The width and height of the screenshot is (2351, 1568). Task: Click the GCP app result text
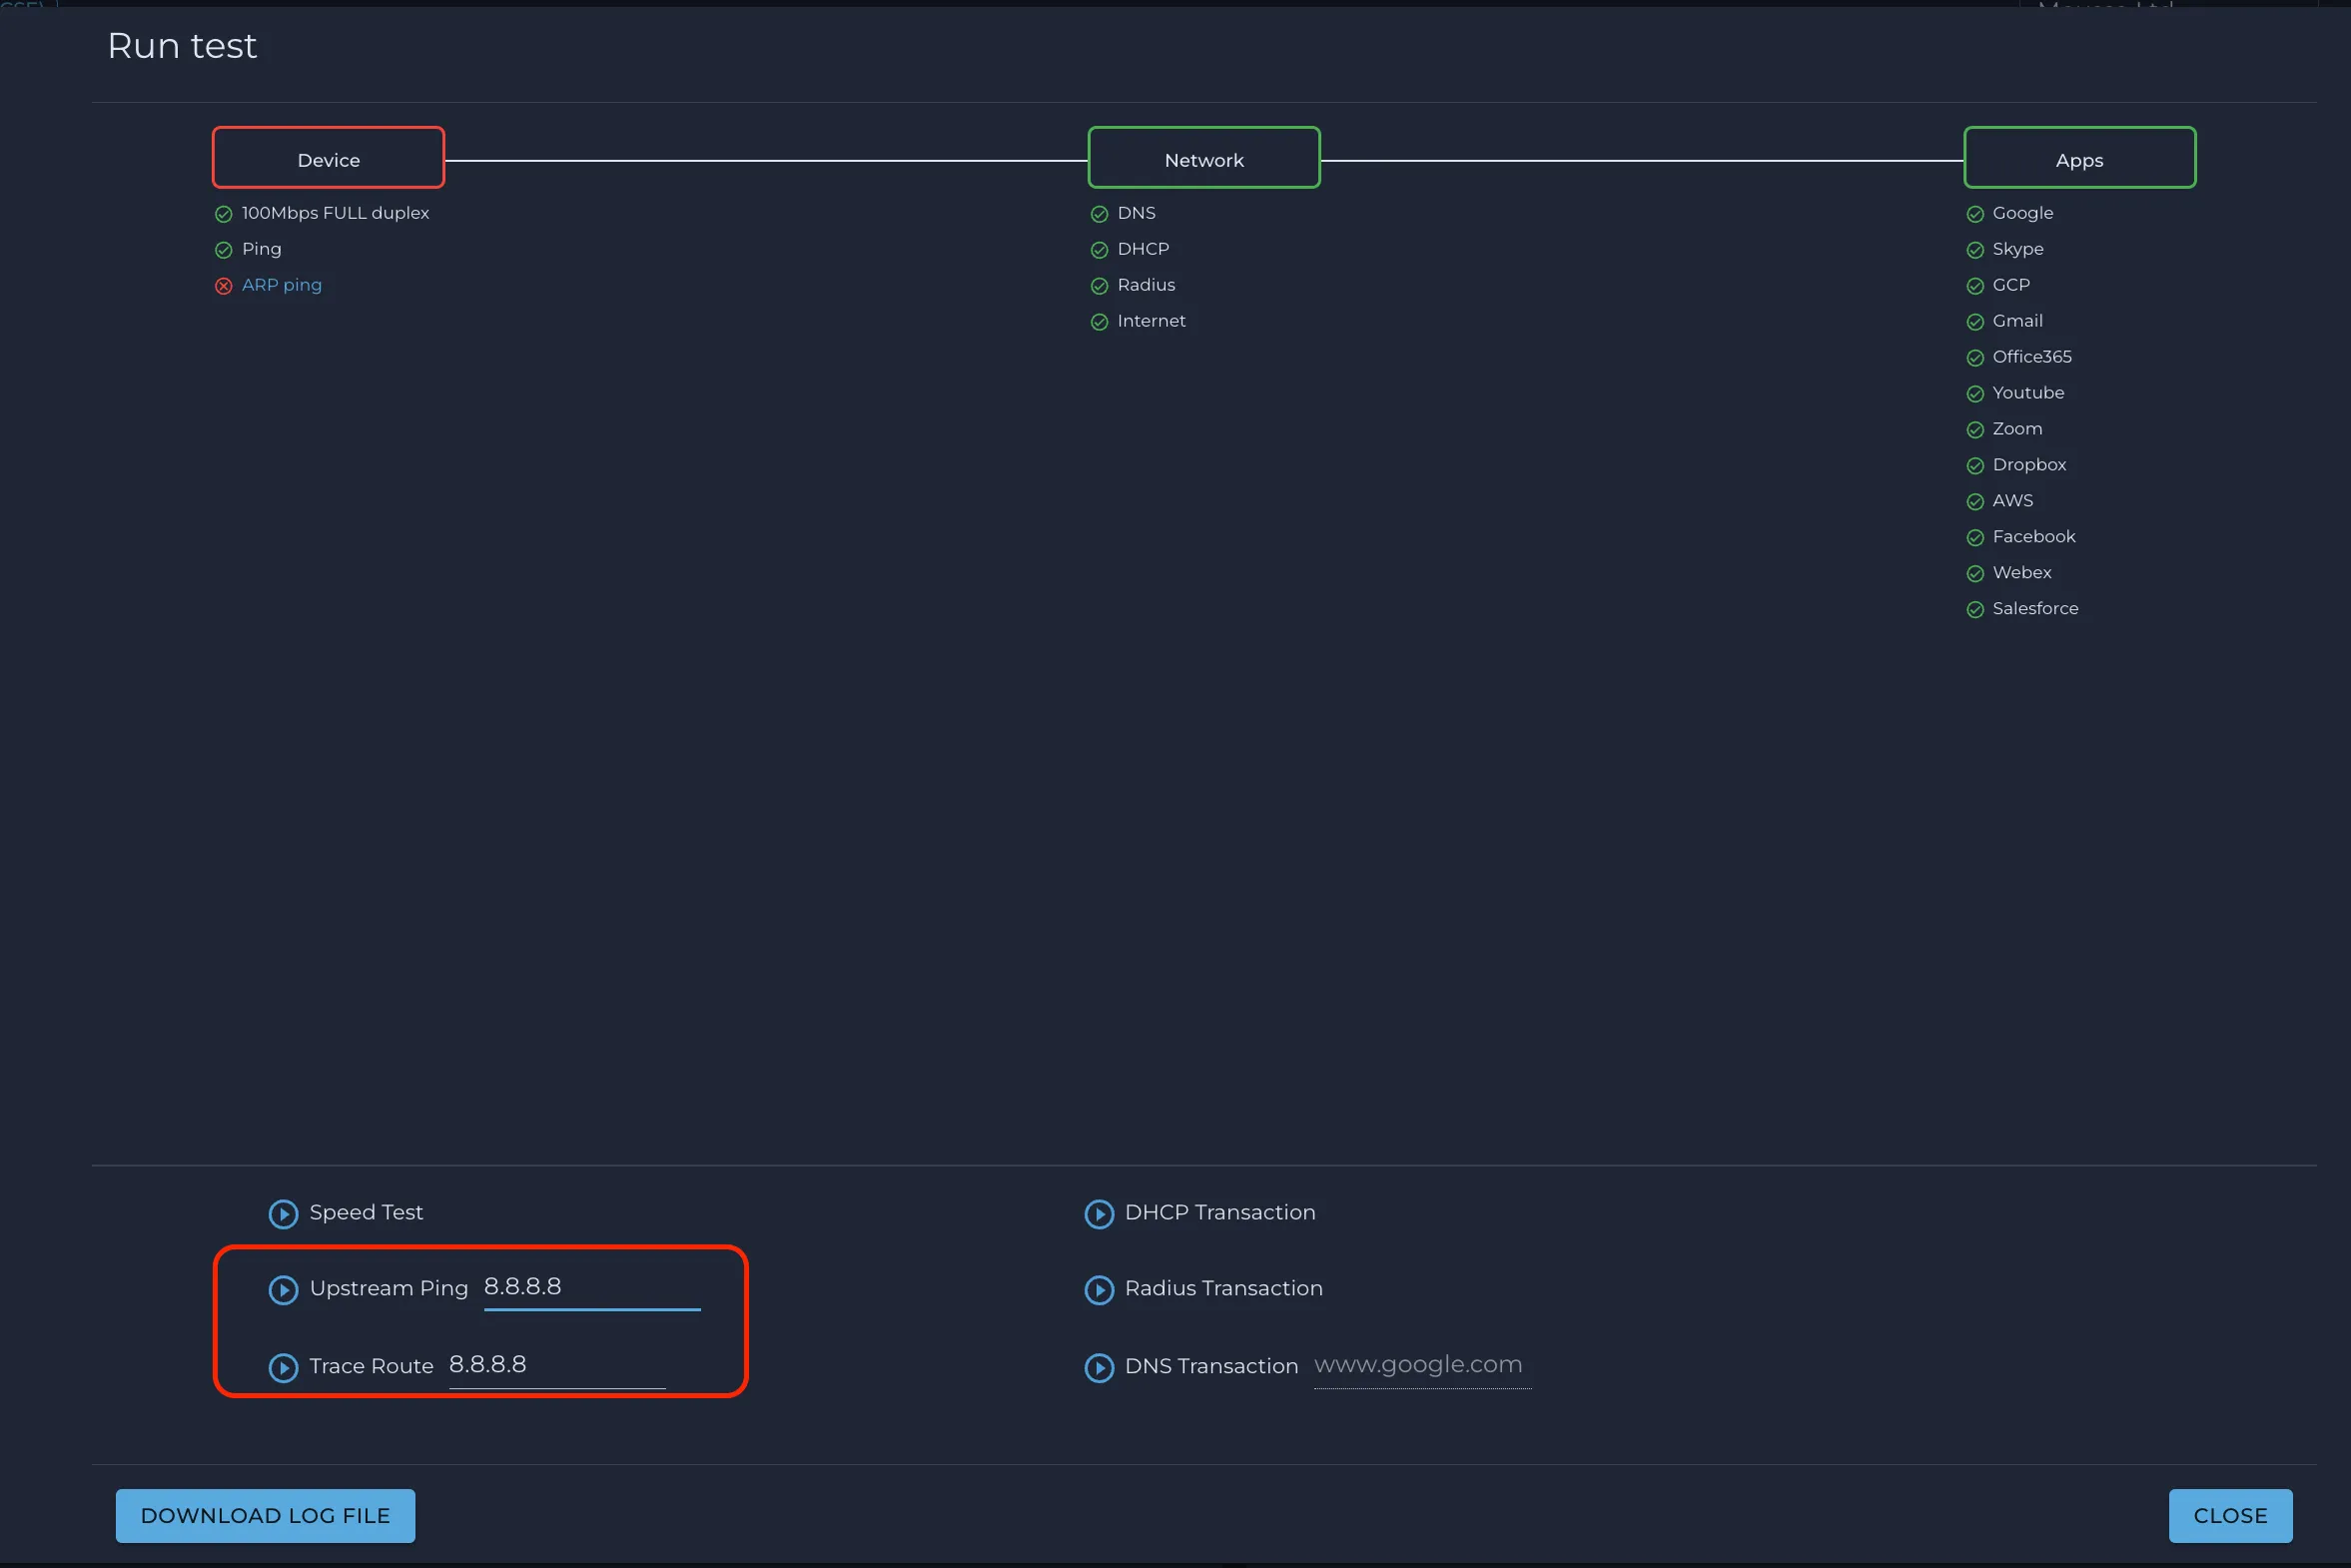2011,285
